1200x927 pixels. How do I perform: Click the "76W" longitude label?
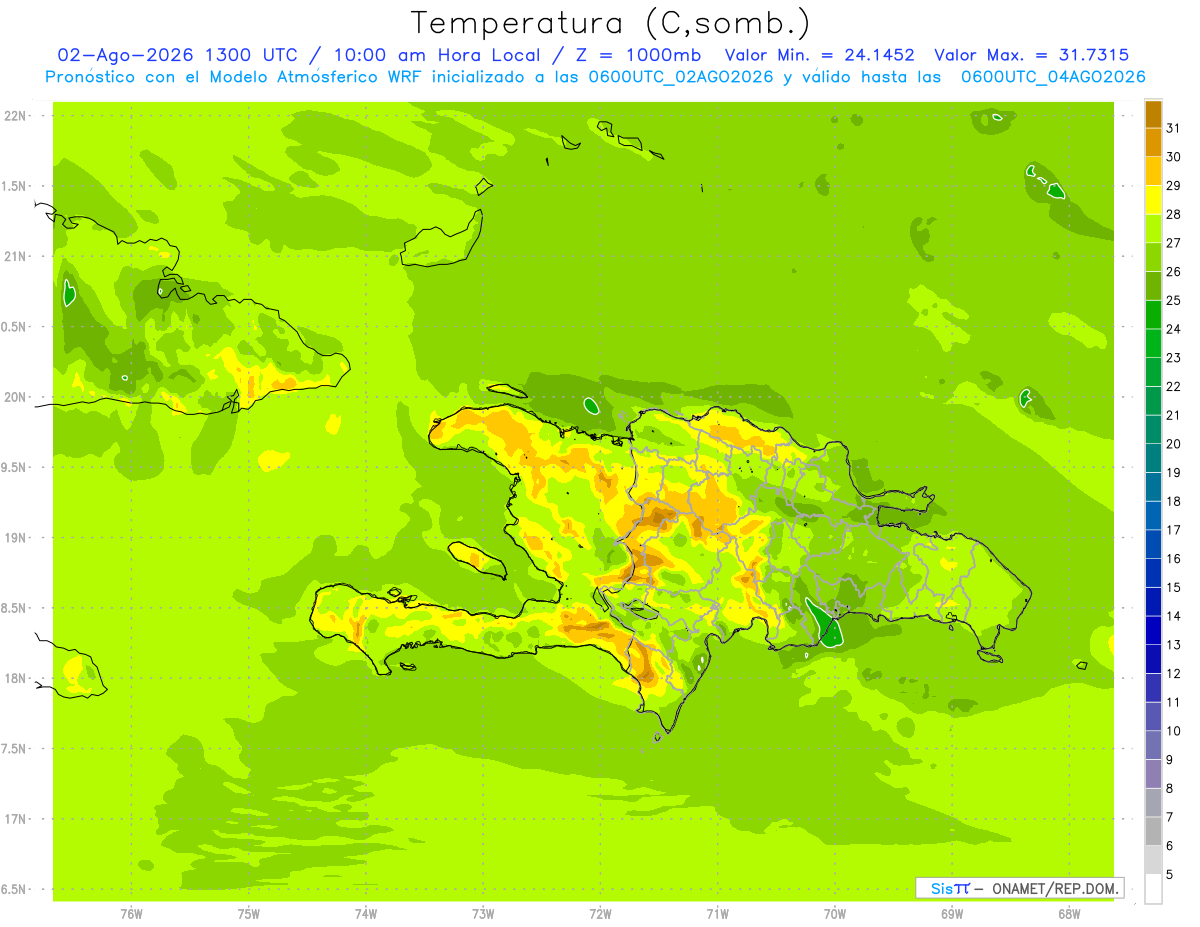pos(131,914)
